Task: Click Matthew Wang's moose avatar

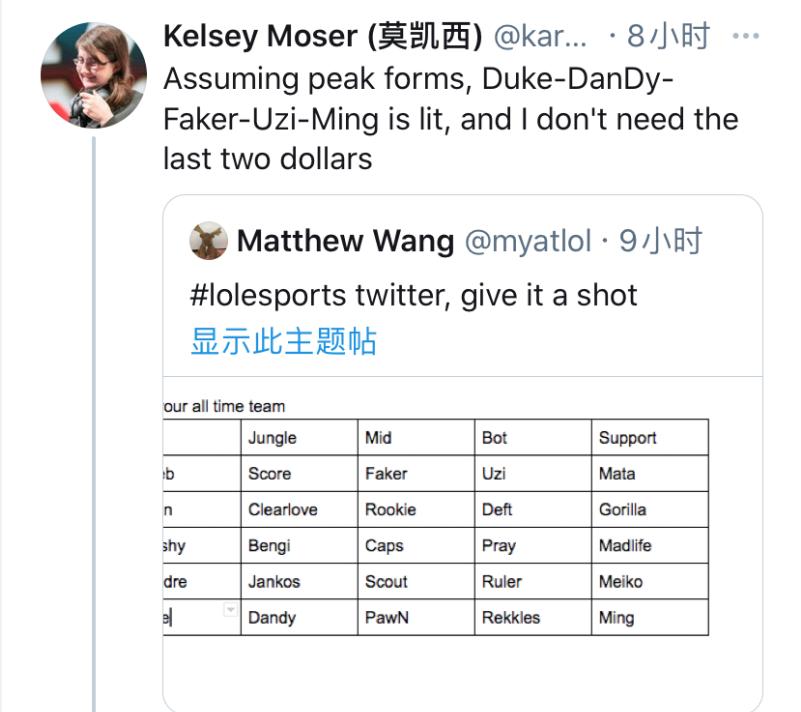Action: [208, 241]
